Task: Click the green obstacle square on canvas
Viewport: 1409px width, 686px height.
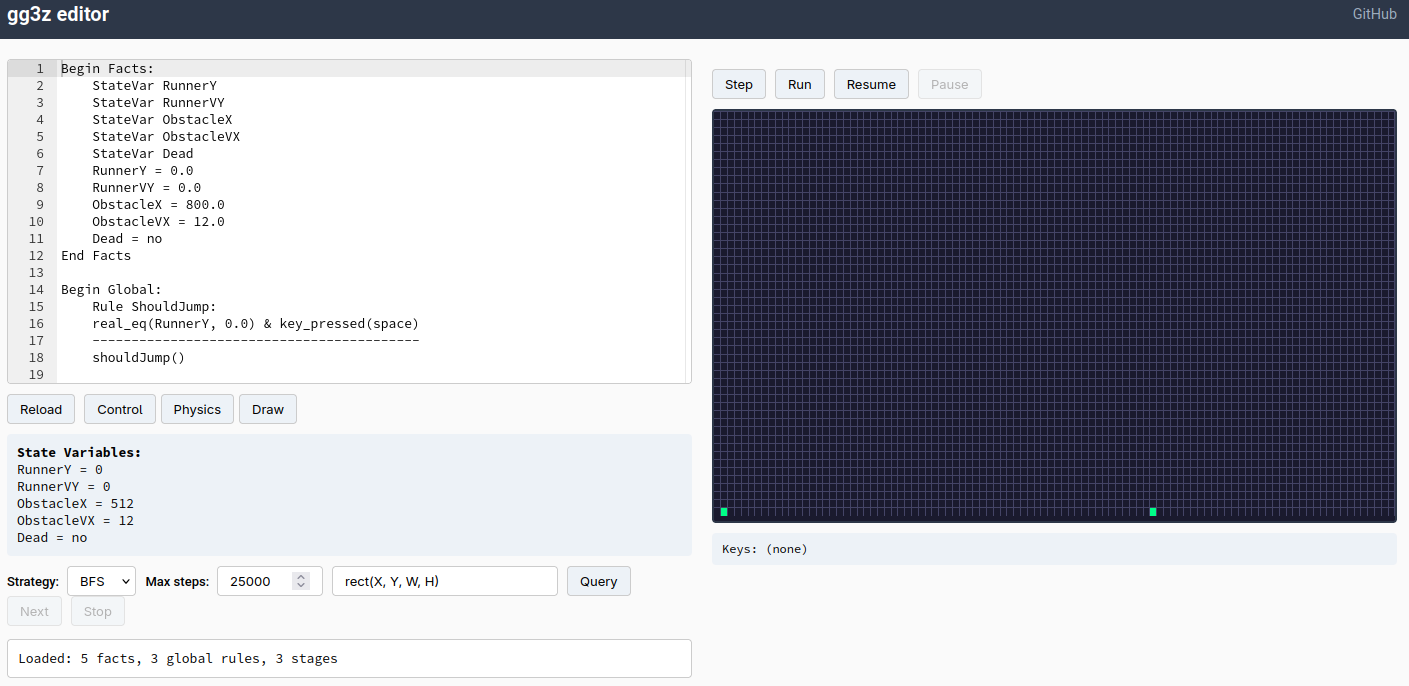Action: coord(1153,512)
